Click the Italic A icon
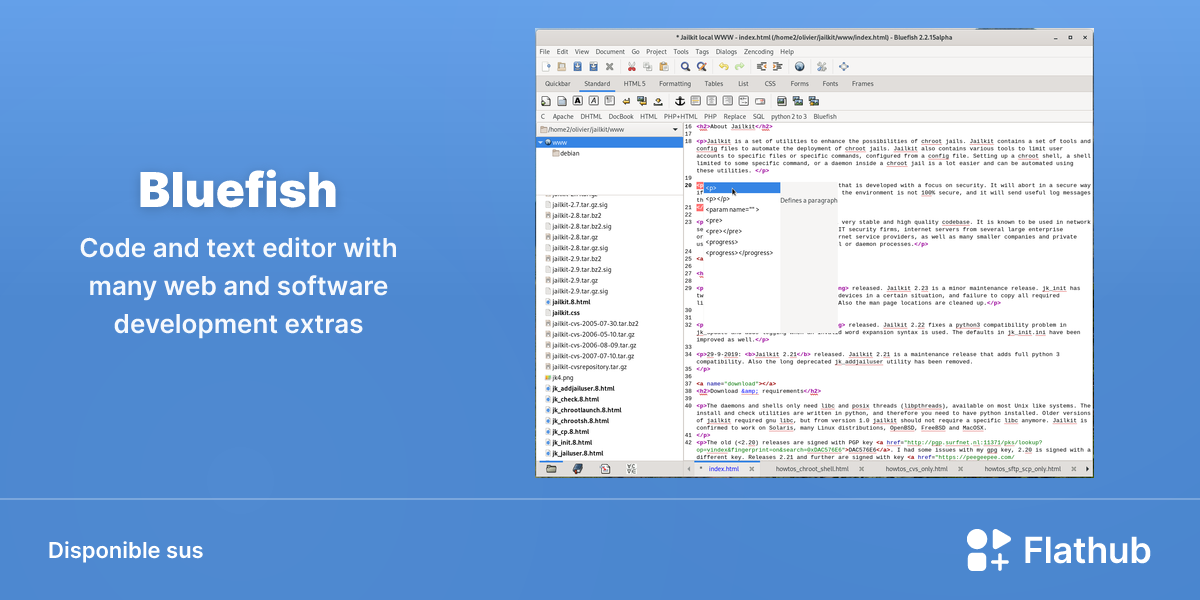 tap(593, 100)
